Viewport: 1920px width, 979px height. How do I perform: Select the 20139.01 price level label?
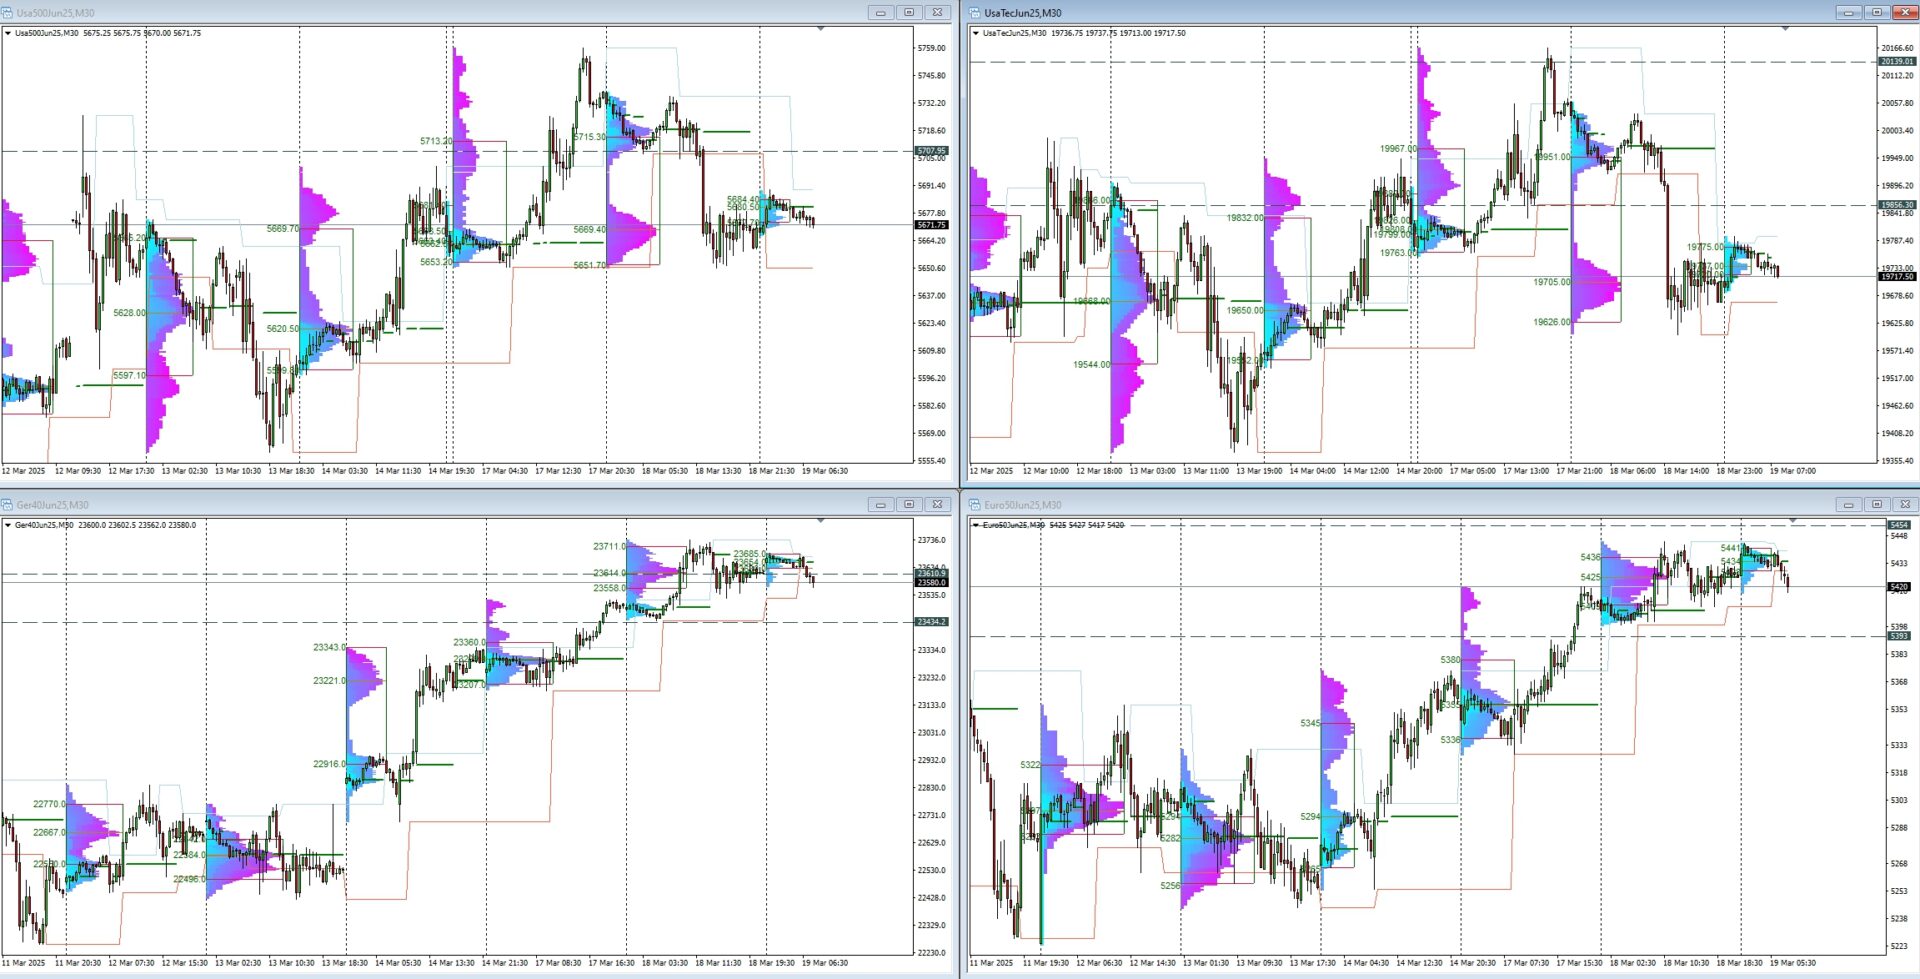point(1897,62)
